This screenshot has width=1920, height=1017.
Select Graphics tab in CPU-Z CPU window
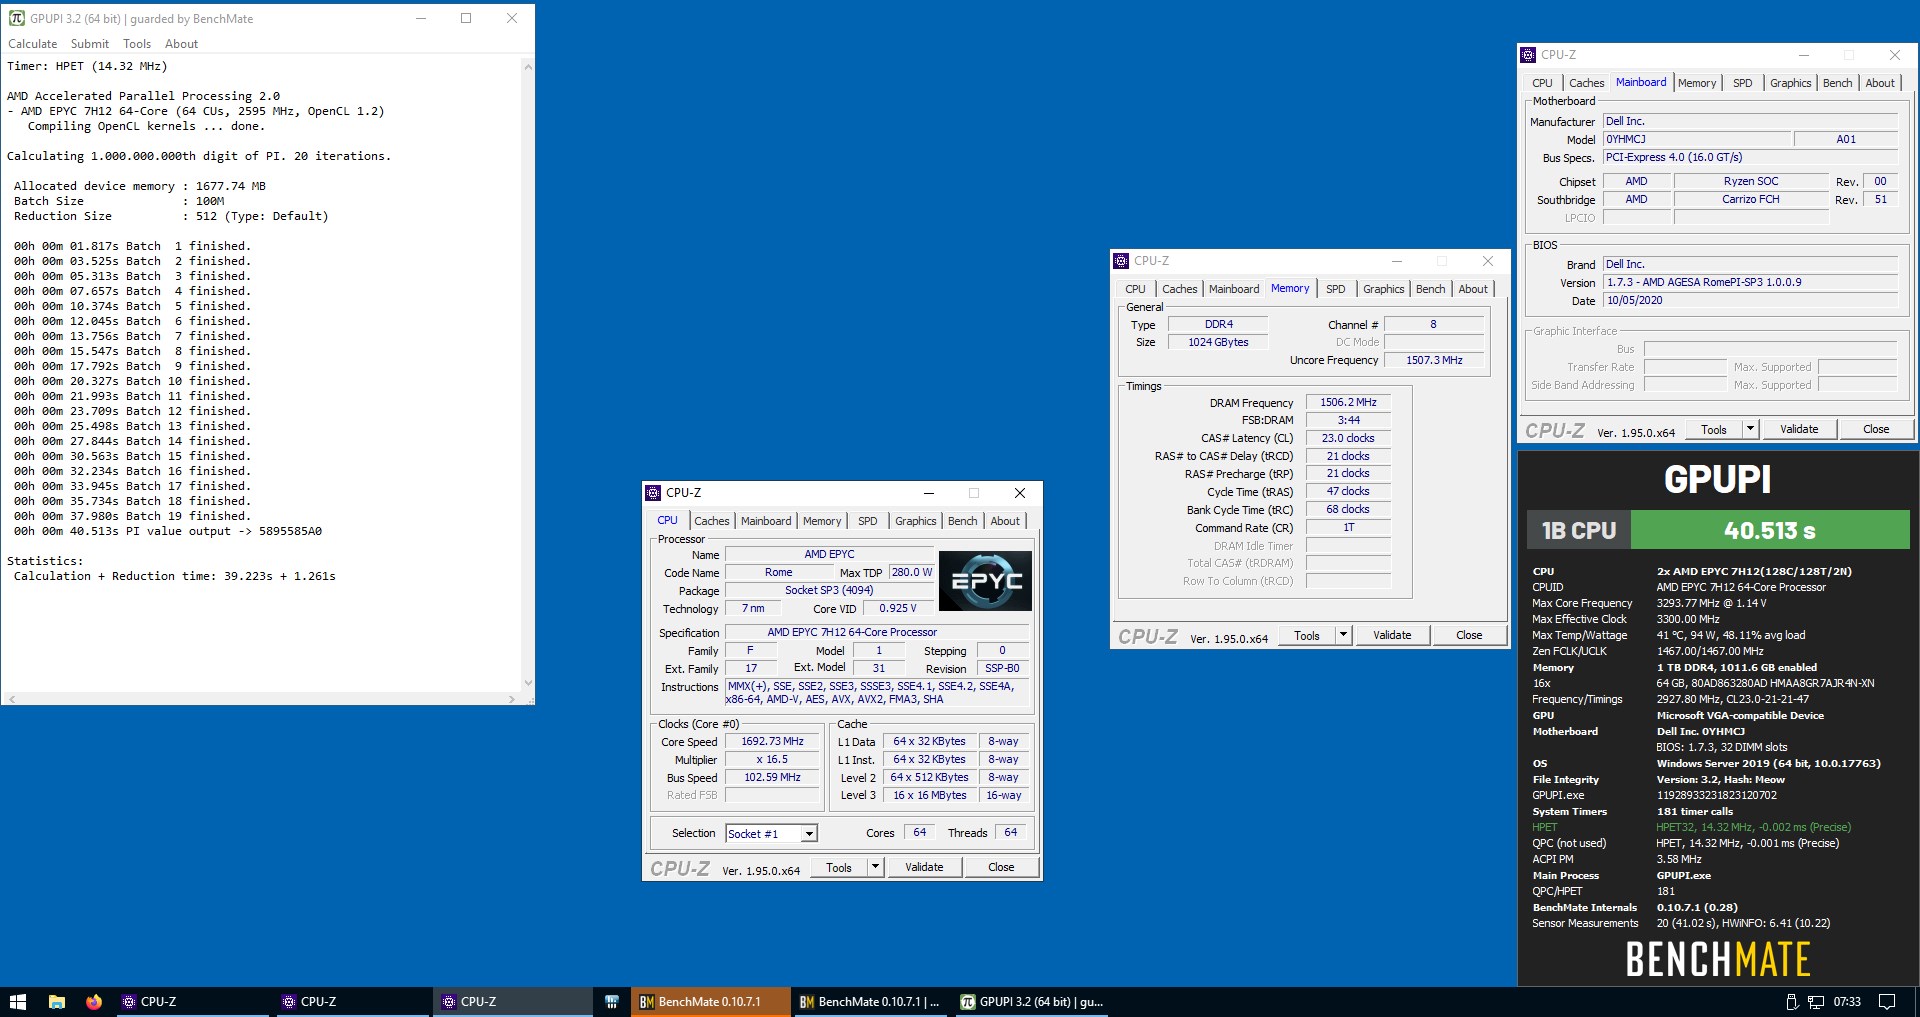click(x=916, y=521)
